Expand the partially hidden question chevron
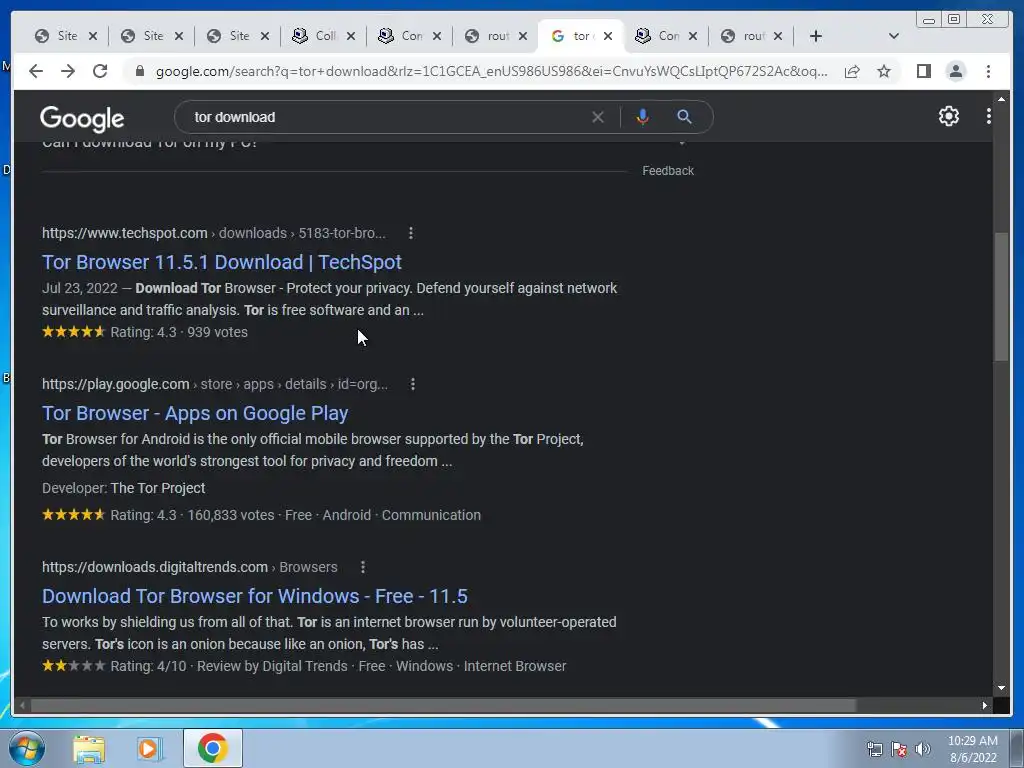1024x768 pixels. 682,142
